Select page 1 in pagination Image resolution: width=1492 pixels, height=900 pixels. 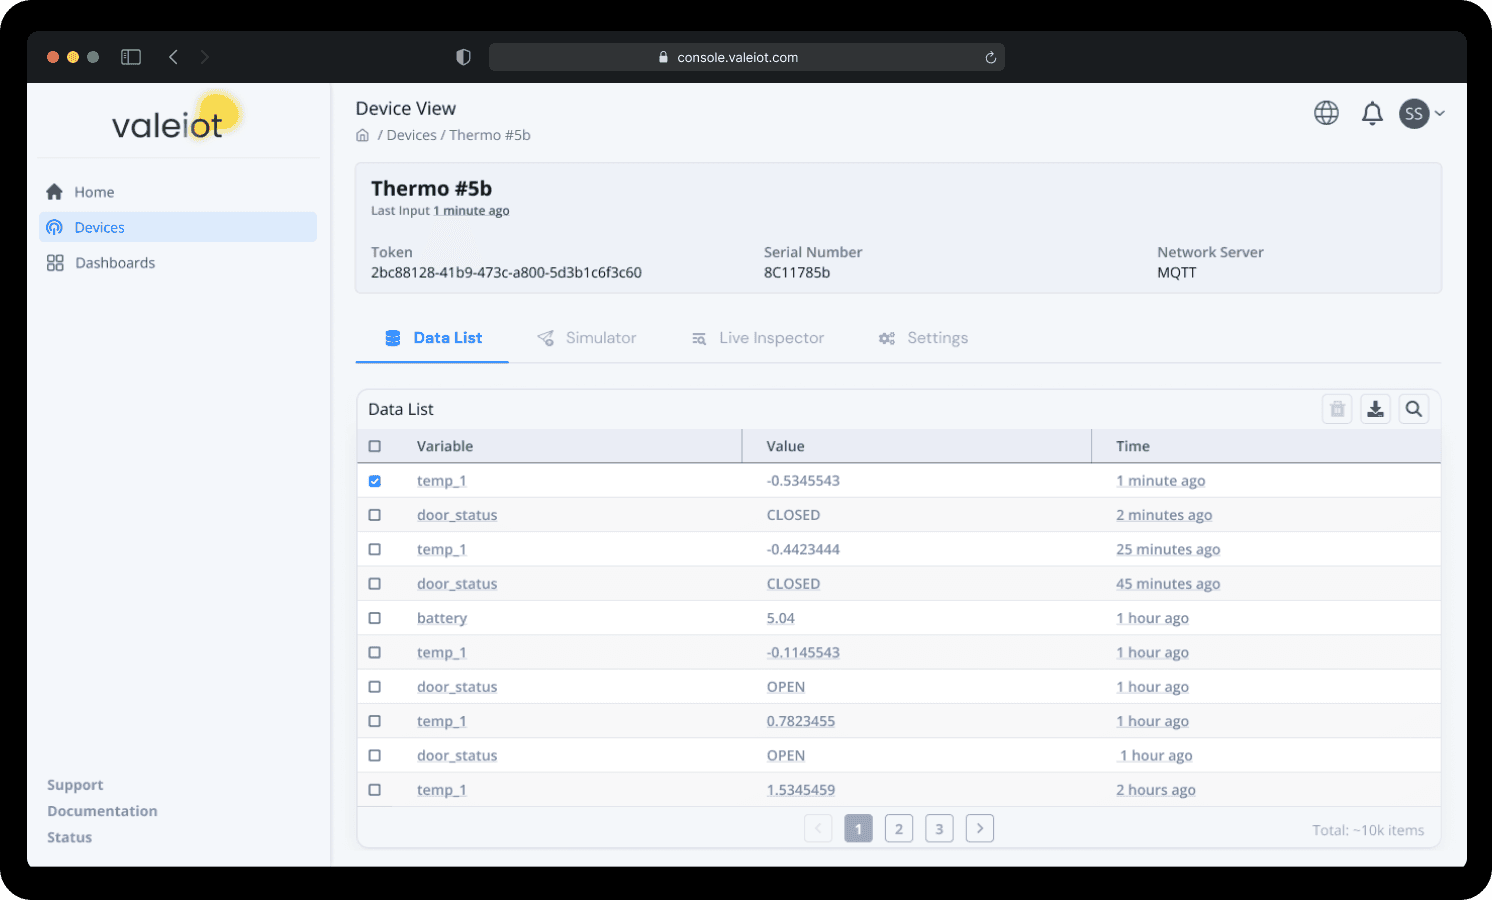858,828
